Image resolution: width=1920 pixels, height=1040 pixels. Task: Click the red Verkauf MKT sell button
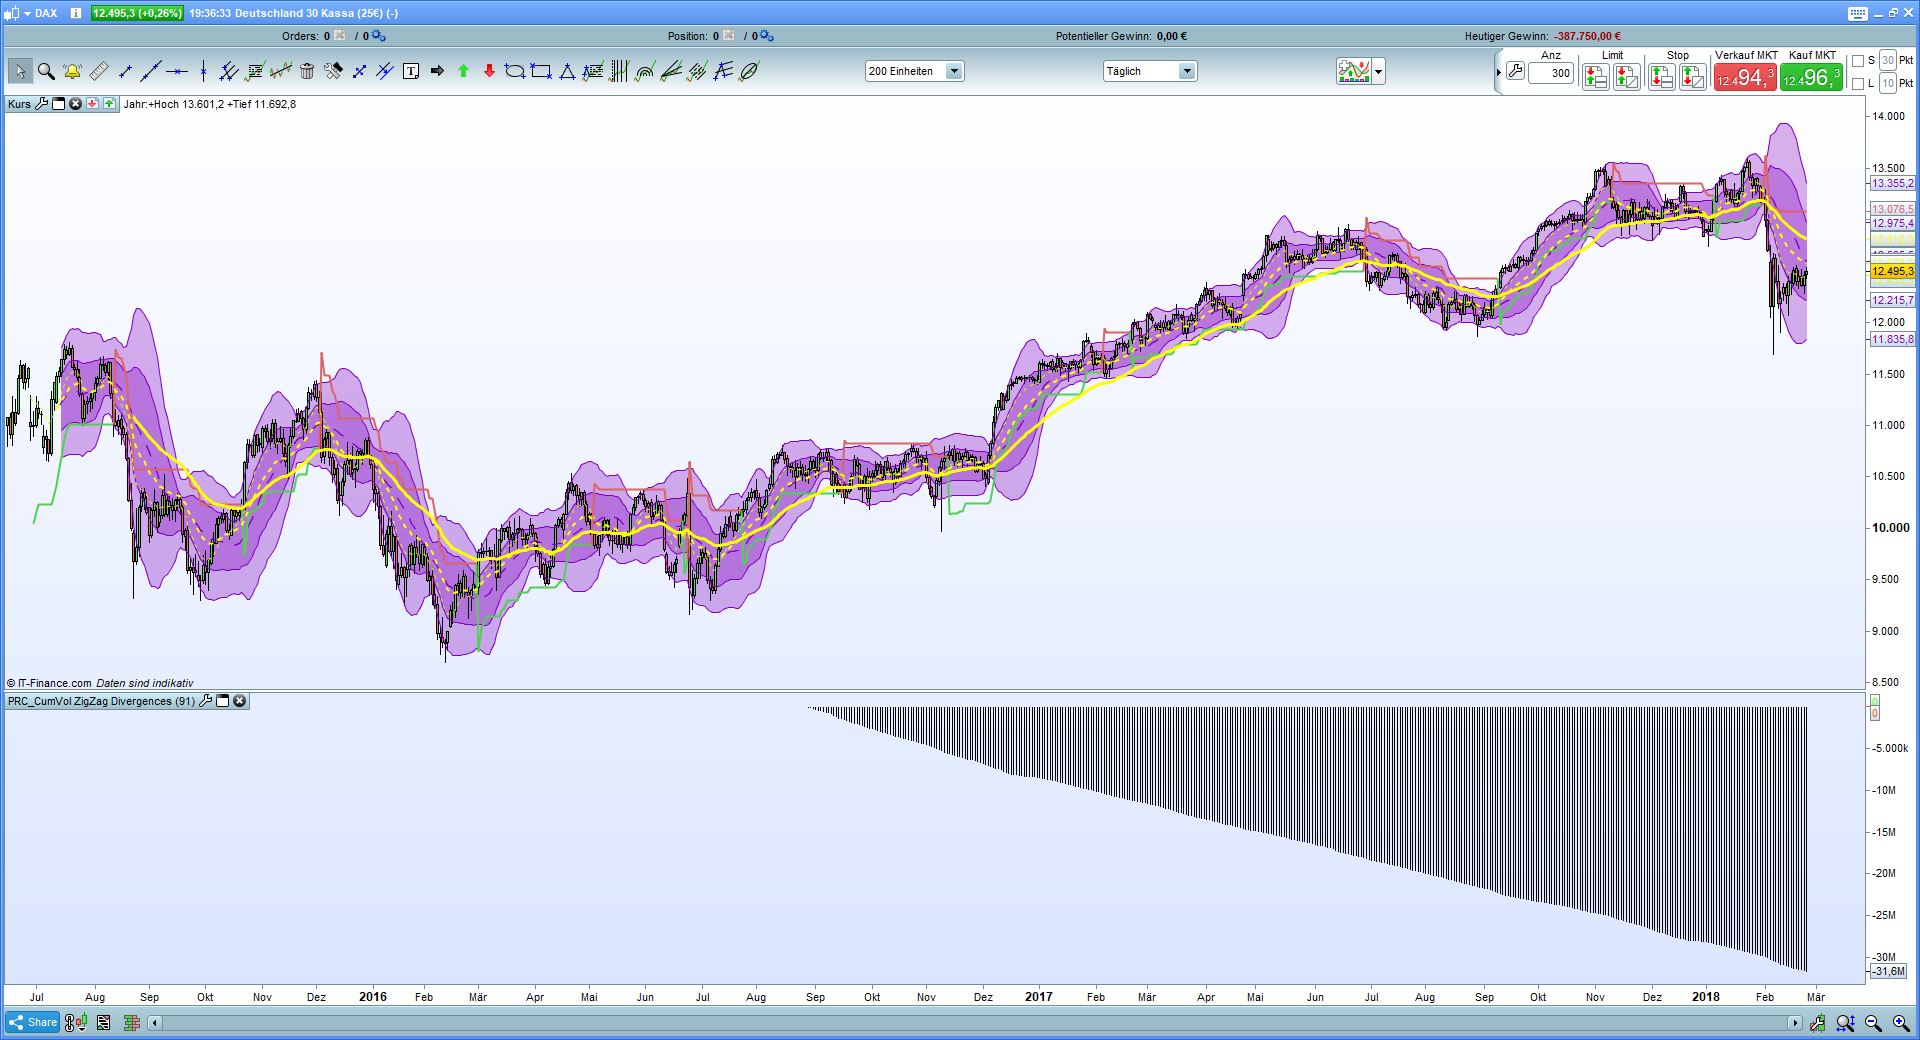tap(1745, 78)
